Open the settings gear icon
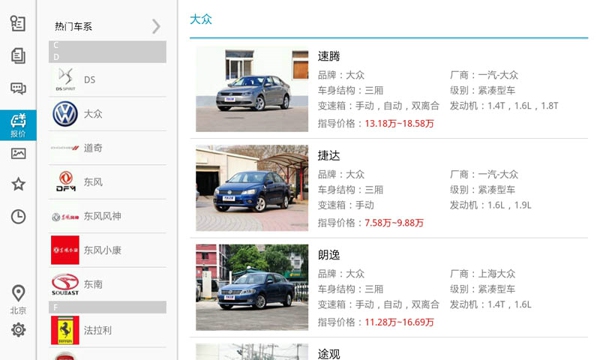The width and height of the screenshot is (600, 360). (x=18, y=329)
